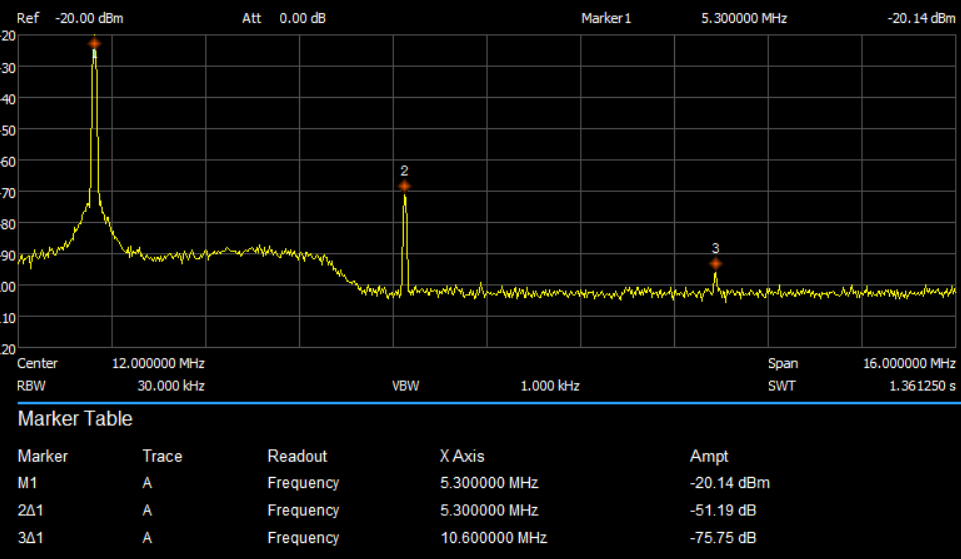
Task: Click the Ampt column header
Action: (709, 456)
